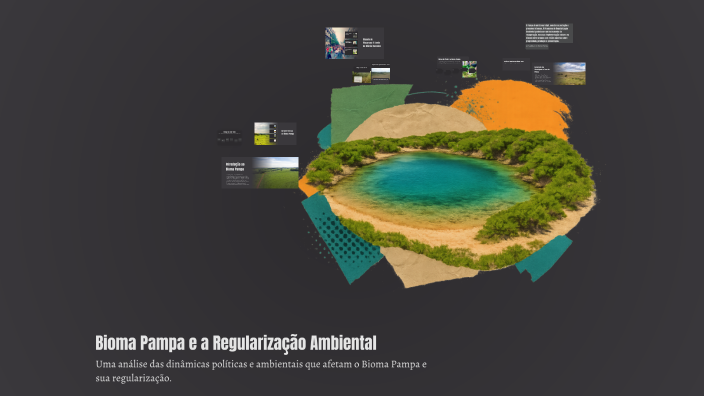Open the slide thumbnail with green garden photo
Viewport: 704px width, 396px height.
coord(457,68)
